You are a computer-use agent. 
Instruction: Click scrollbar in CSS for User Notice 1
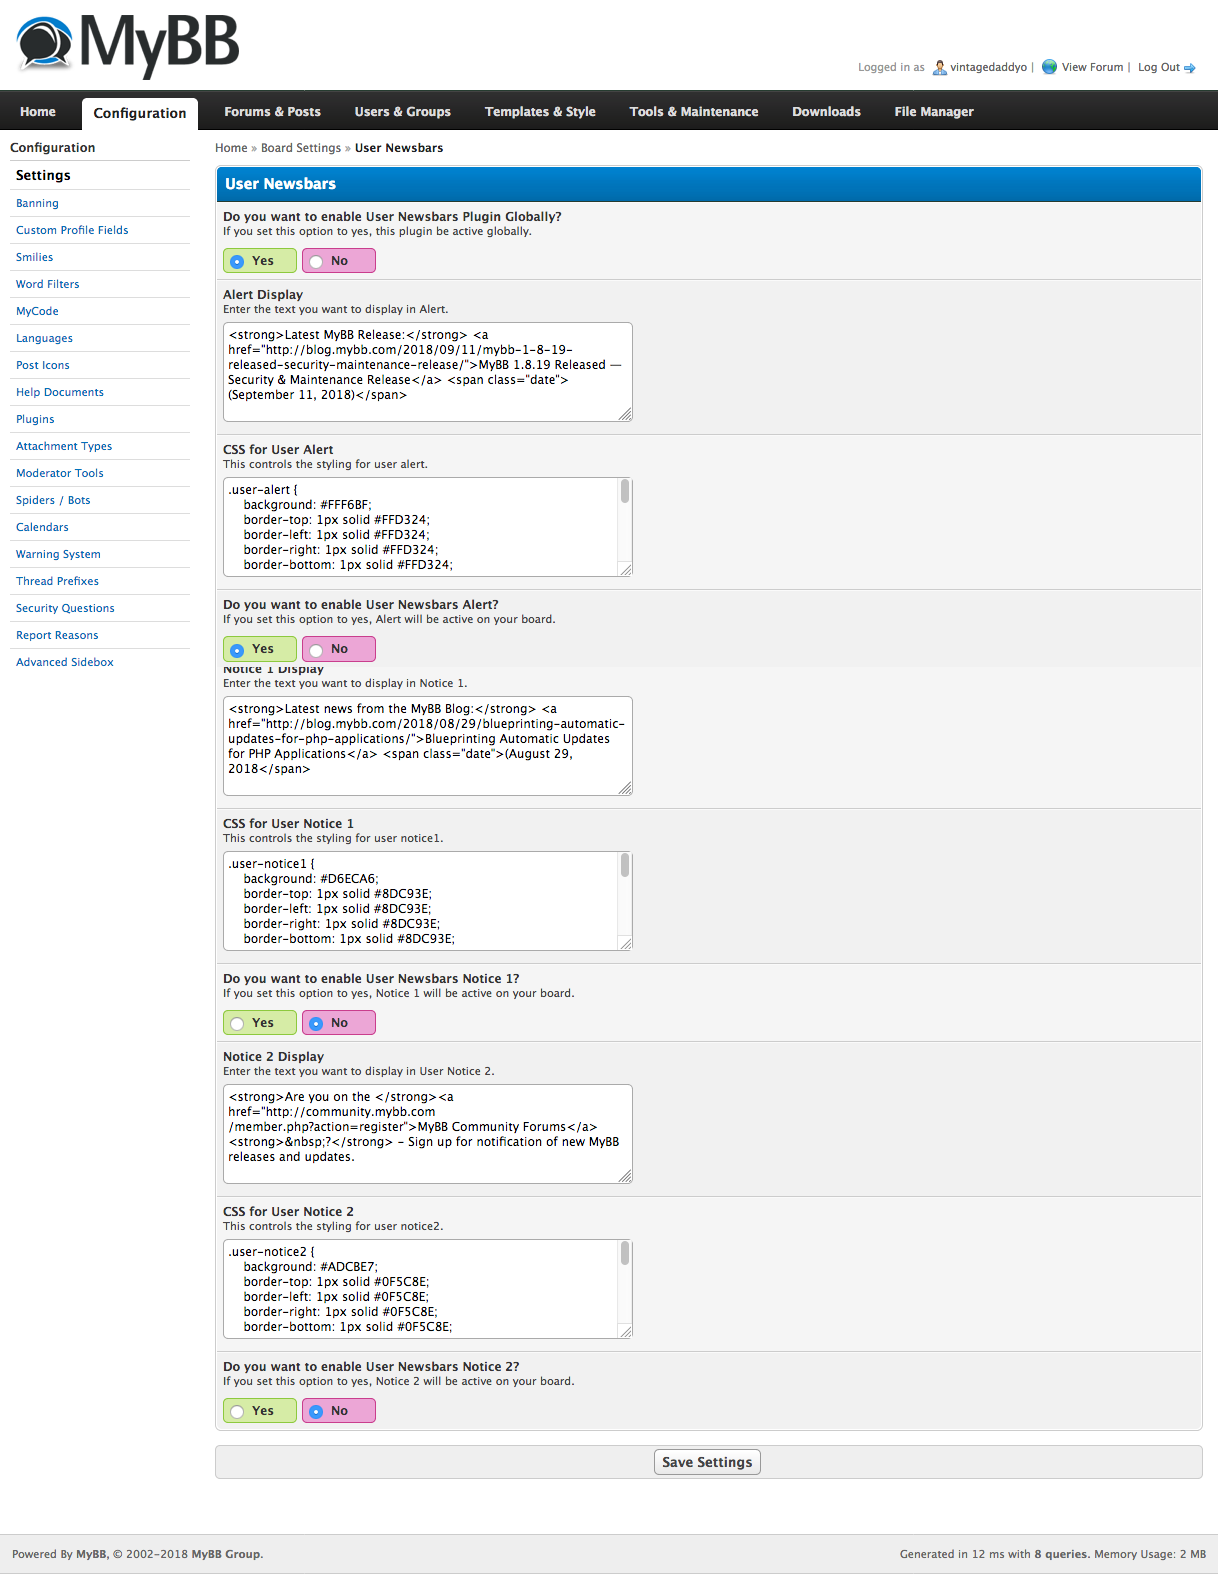point(625,866)
